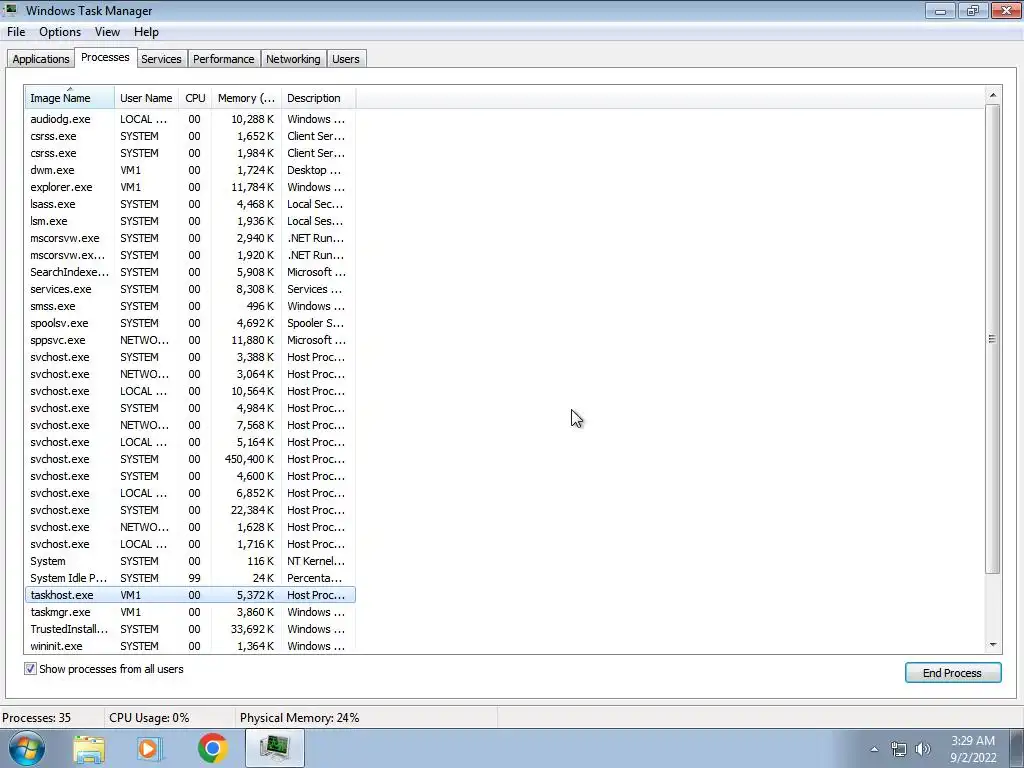Open the View menu

pos(107,32)
